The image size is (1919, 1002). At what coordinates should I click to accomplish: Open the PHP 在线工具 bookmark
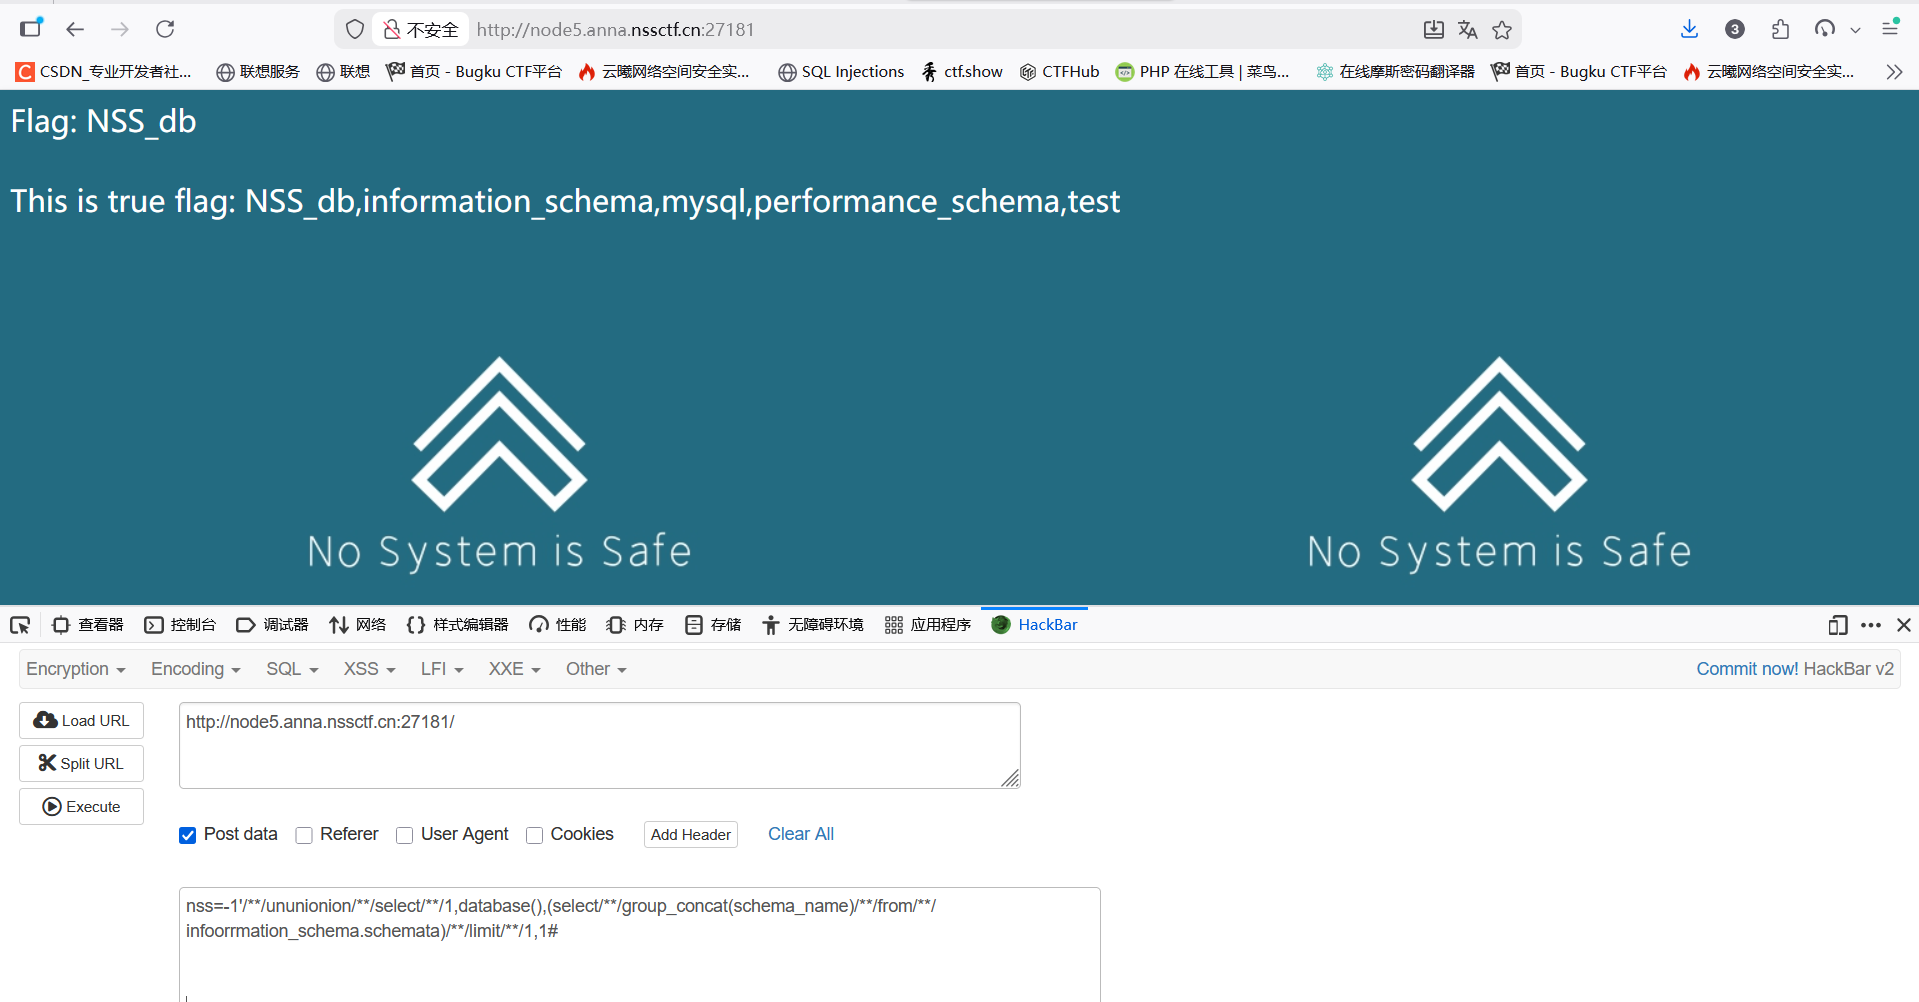pos(1203,72)
